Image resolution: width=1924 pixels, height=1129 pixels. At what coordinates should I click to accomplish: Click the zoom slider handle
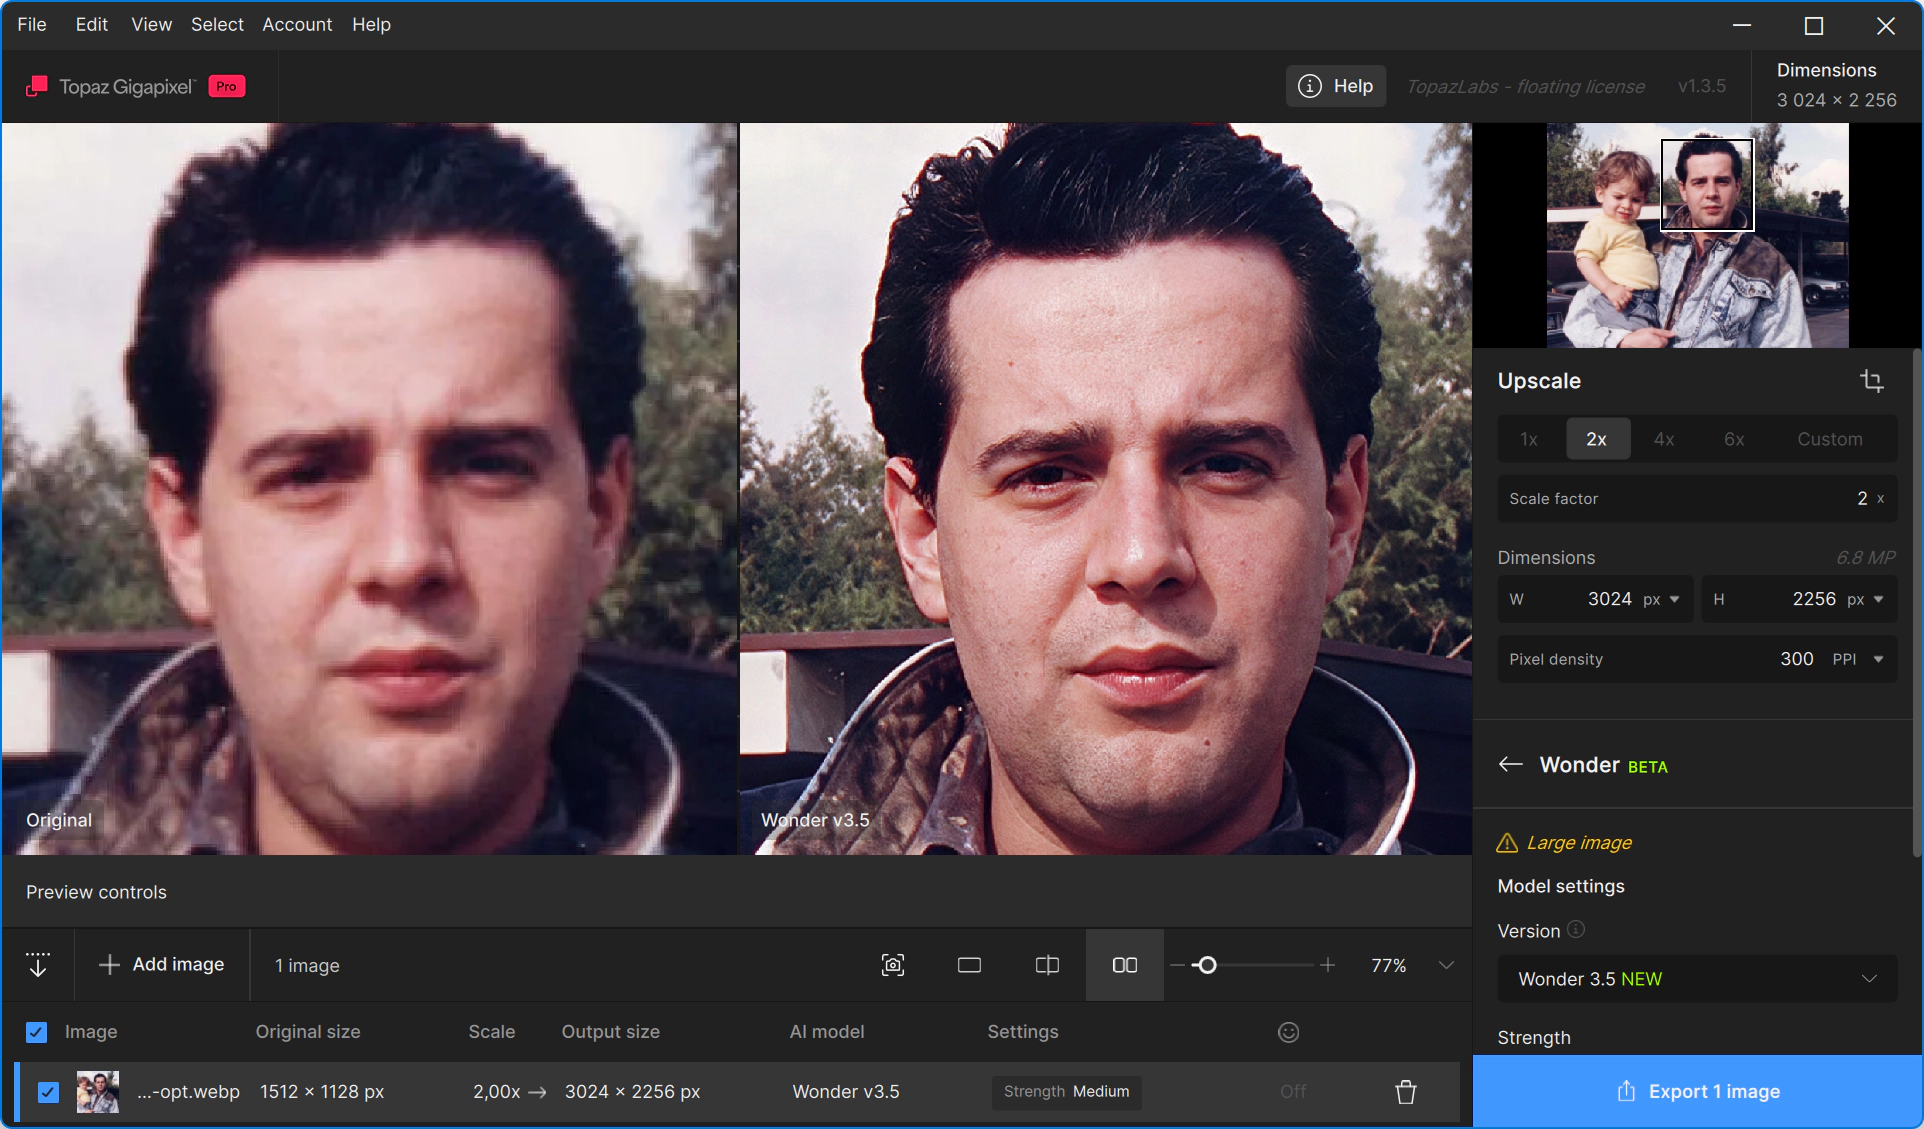point(1207,965)
